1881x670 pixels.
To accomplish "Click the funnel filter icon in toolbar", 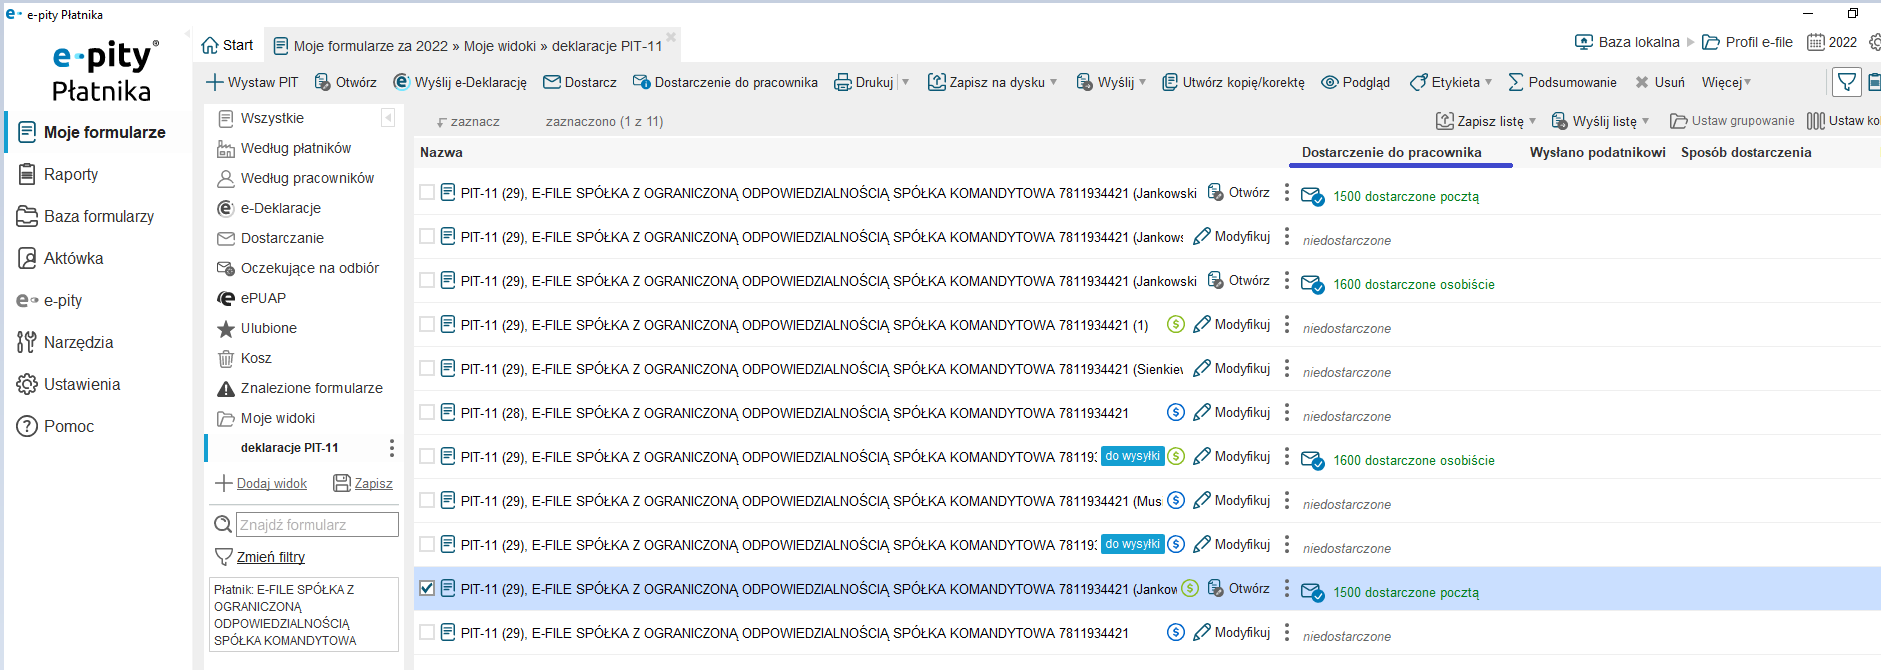I will (1847, 82).
